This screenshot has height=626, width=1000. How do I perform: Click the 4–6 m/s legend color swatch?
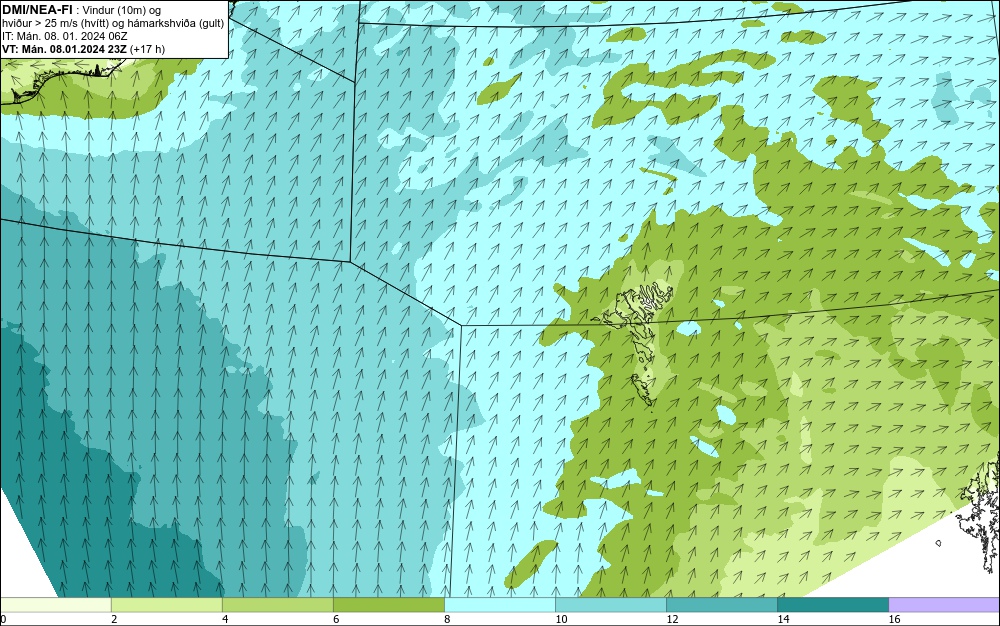277,604
